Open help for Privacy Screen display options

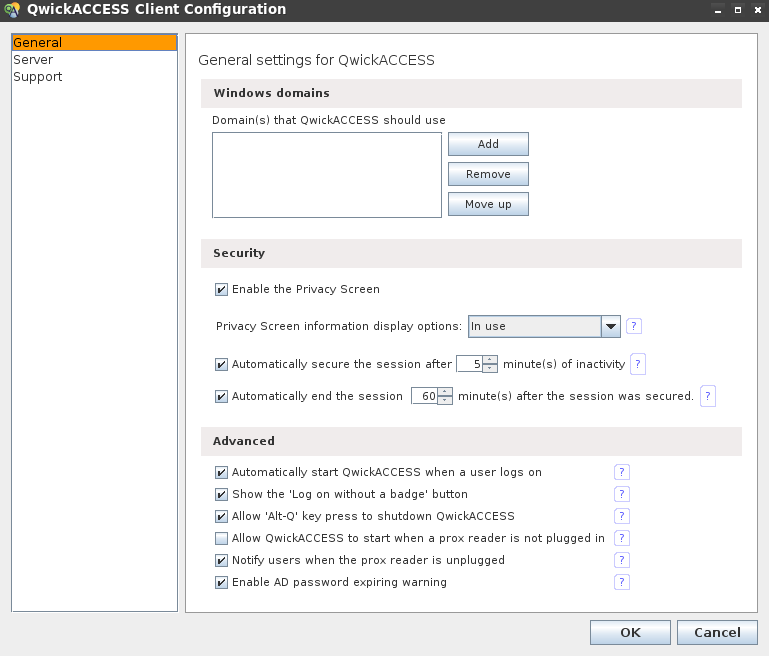click(634, 326)
